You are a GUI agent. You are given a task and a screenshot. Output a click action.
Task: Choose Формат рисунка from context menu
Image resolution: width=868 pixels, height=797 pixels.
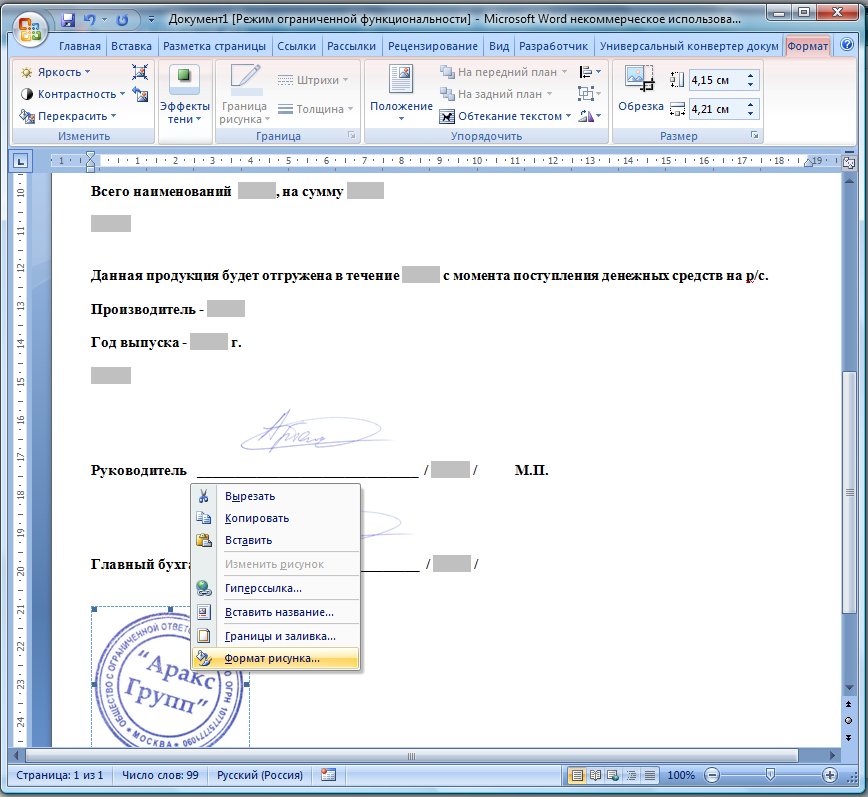click(272, 658)
